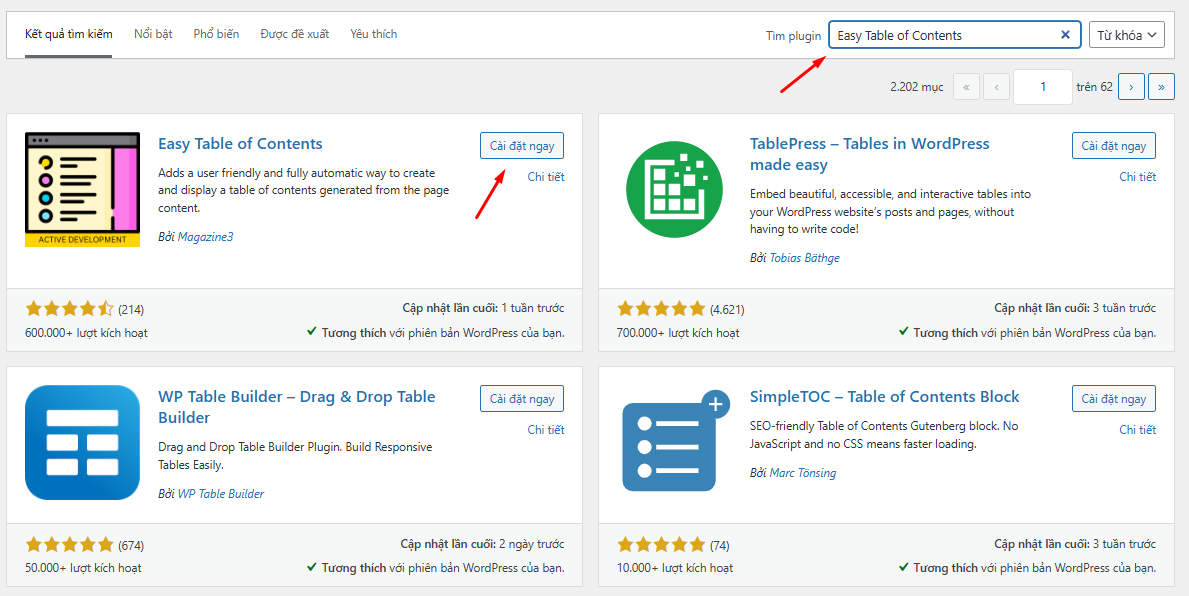Jump to the last results page arrow
Image resolution: width=1189 pixels, height=596 pixels.
1161,87
